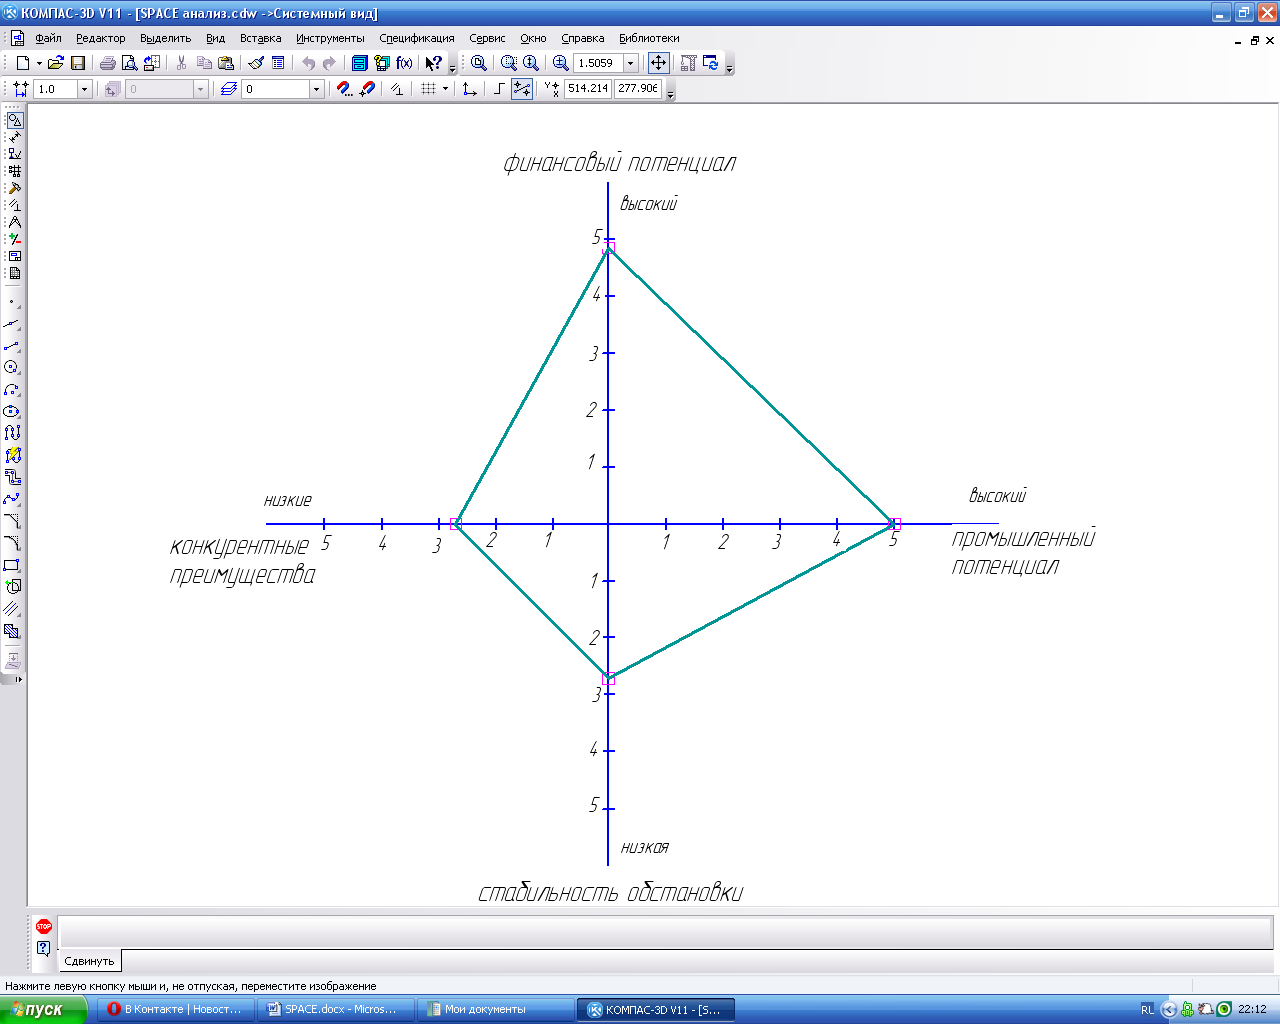
Task: Select the Circle drawing tool
Action: click(x=12, y=368)
